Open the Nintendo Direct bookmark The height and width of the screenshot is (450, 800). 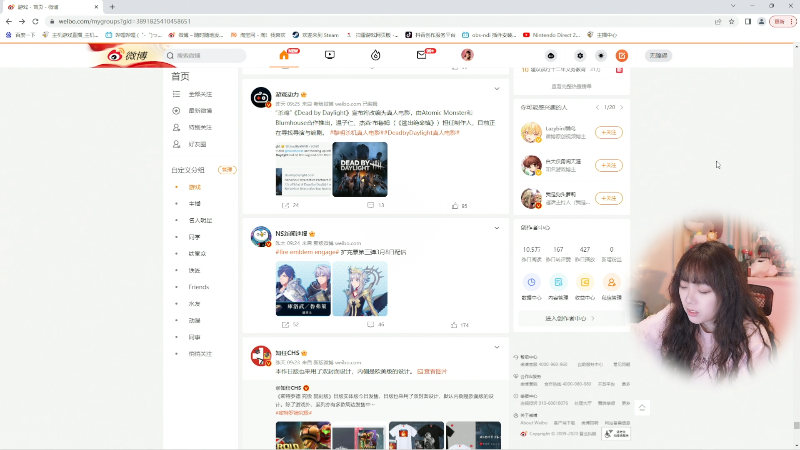tap(552, 35)
